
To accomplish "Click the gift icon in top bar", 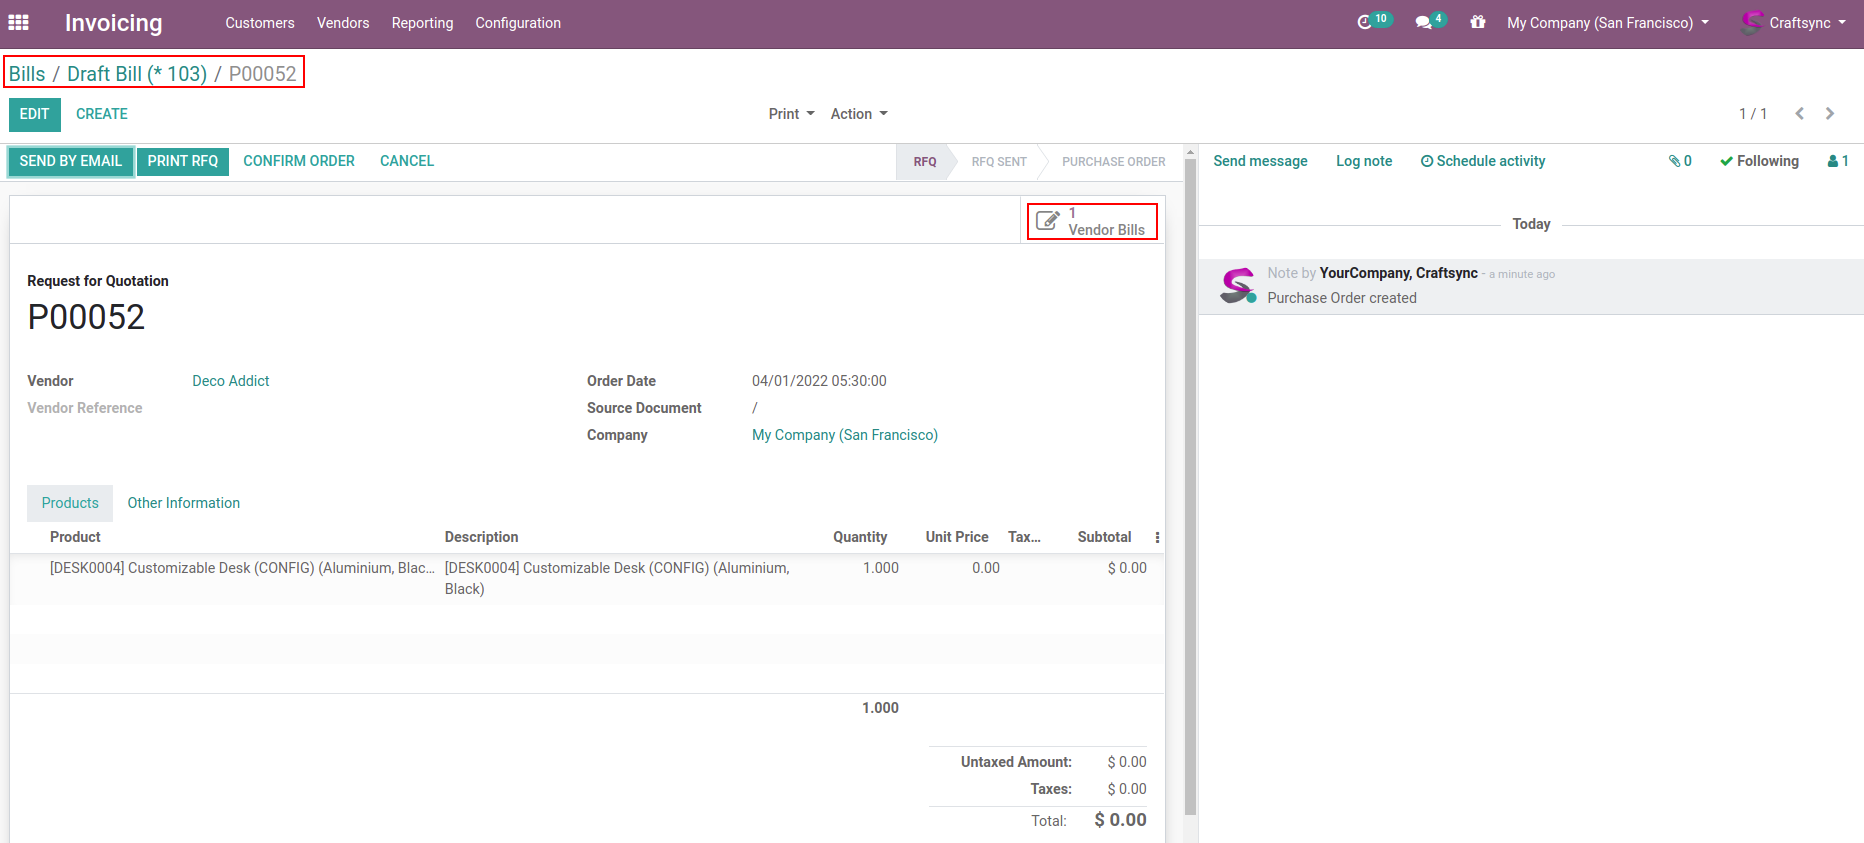I will 1477,22.
